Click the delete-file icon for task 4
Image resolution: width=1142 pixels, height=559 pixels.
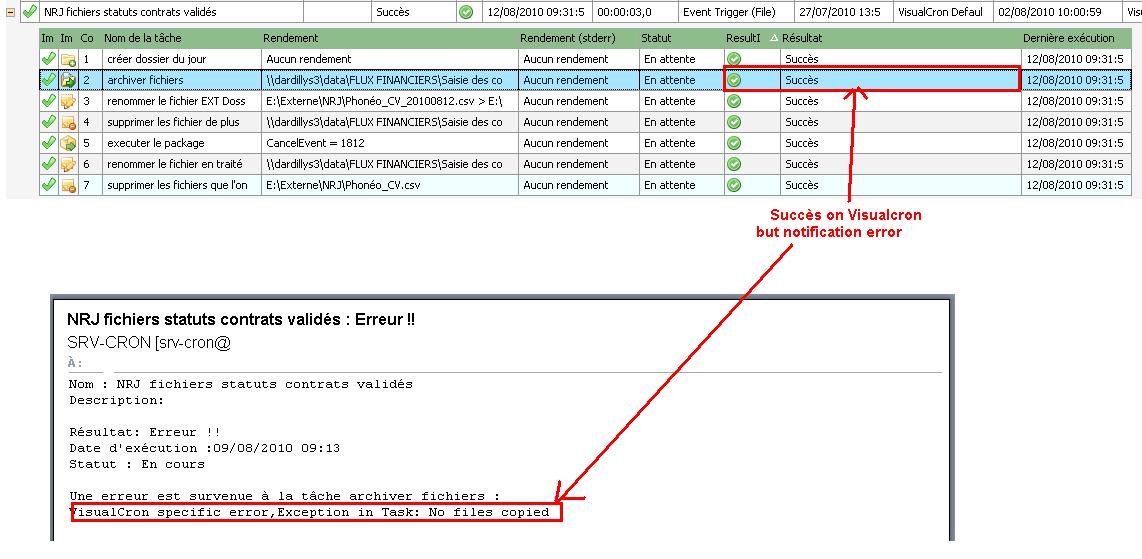[68, 122]
